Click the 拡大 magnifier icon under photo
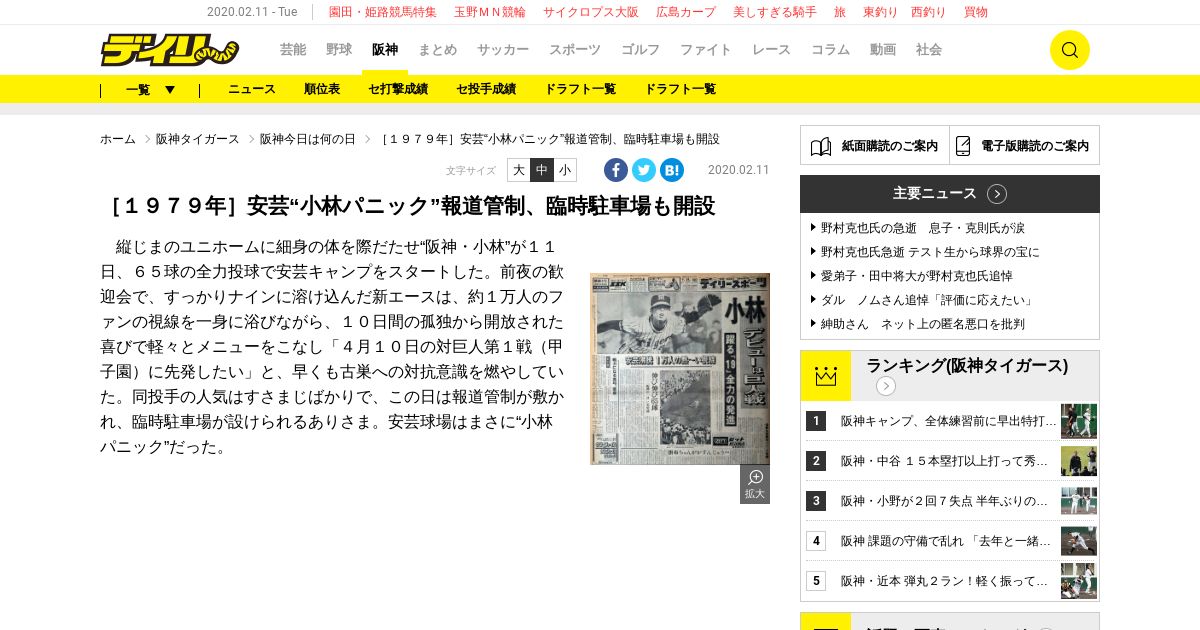The width and height of the screenshot is (1200, 630). pyautogui.click(x=755, y=484)
